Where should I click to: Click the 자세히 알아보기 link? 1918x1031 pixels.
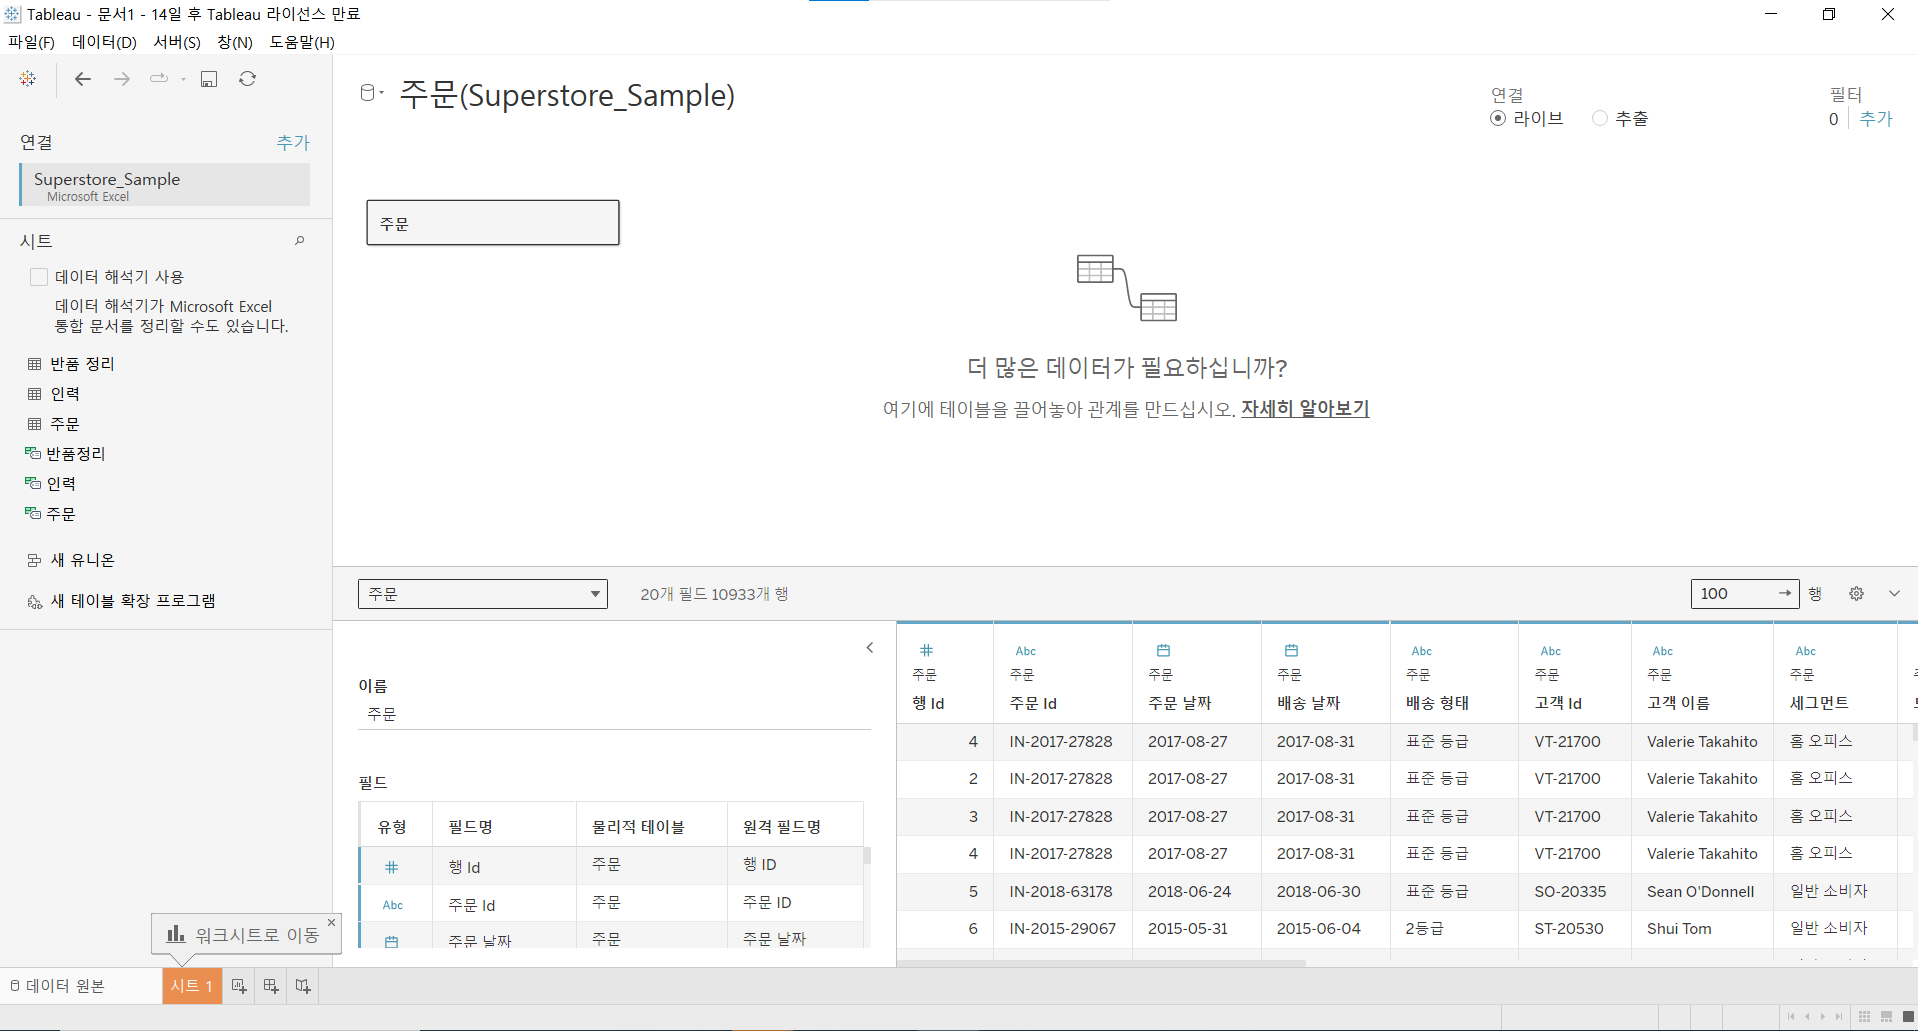(x=1305, y=409)
